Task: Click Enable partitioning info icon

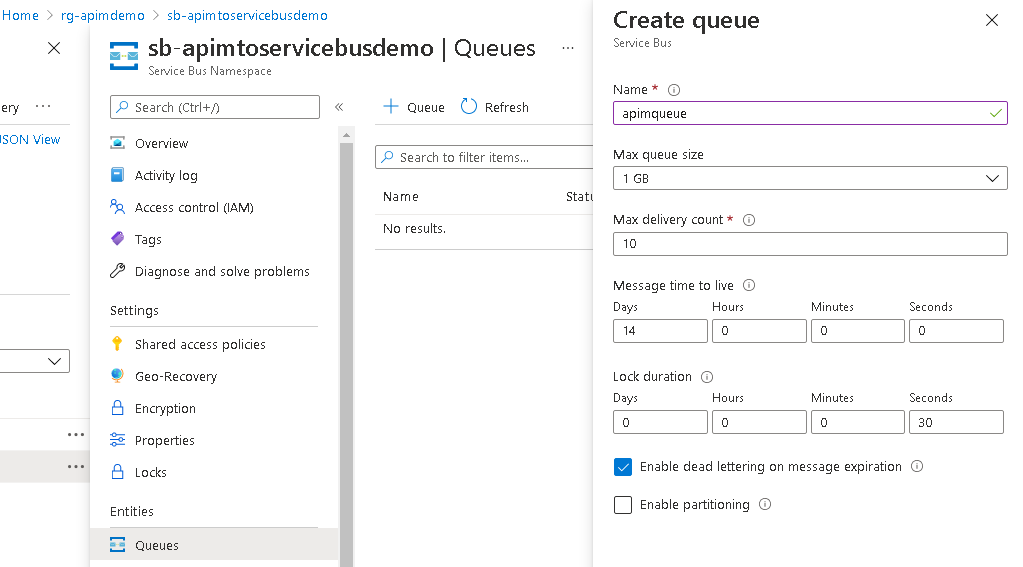Action: pyautogui.click(x=765, y=504)
